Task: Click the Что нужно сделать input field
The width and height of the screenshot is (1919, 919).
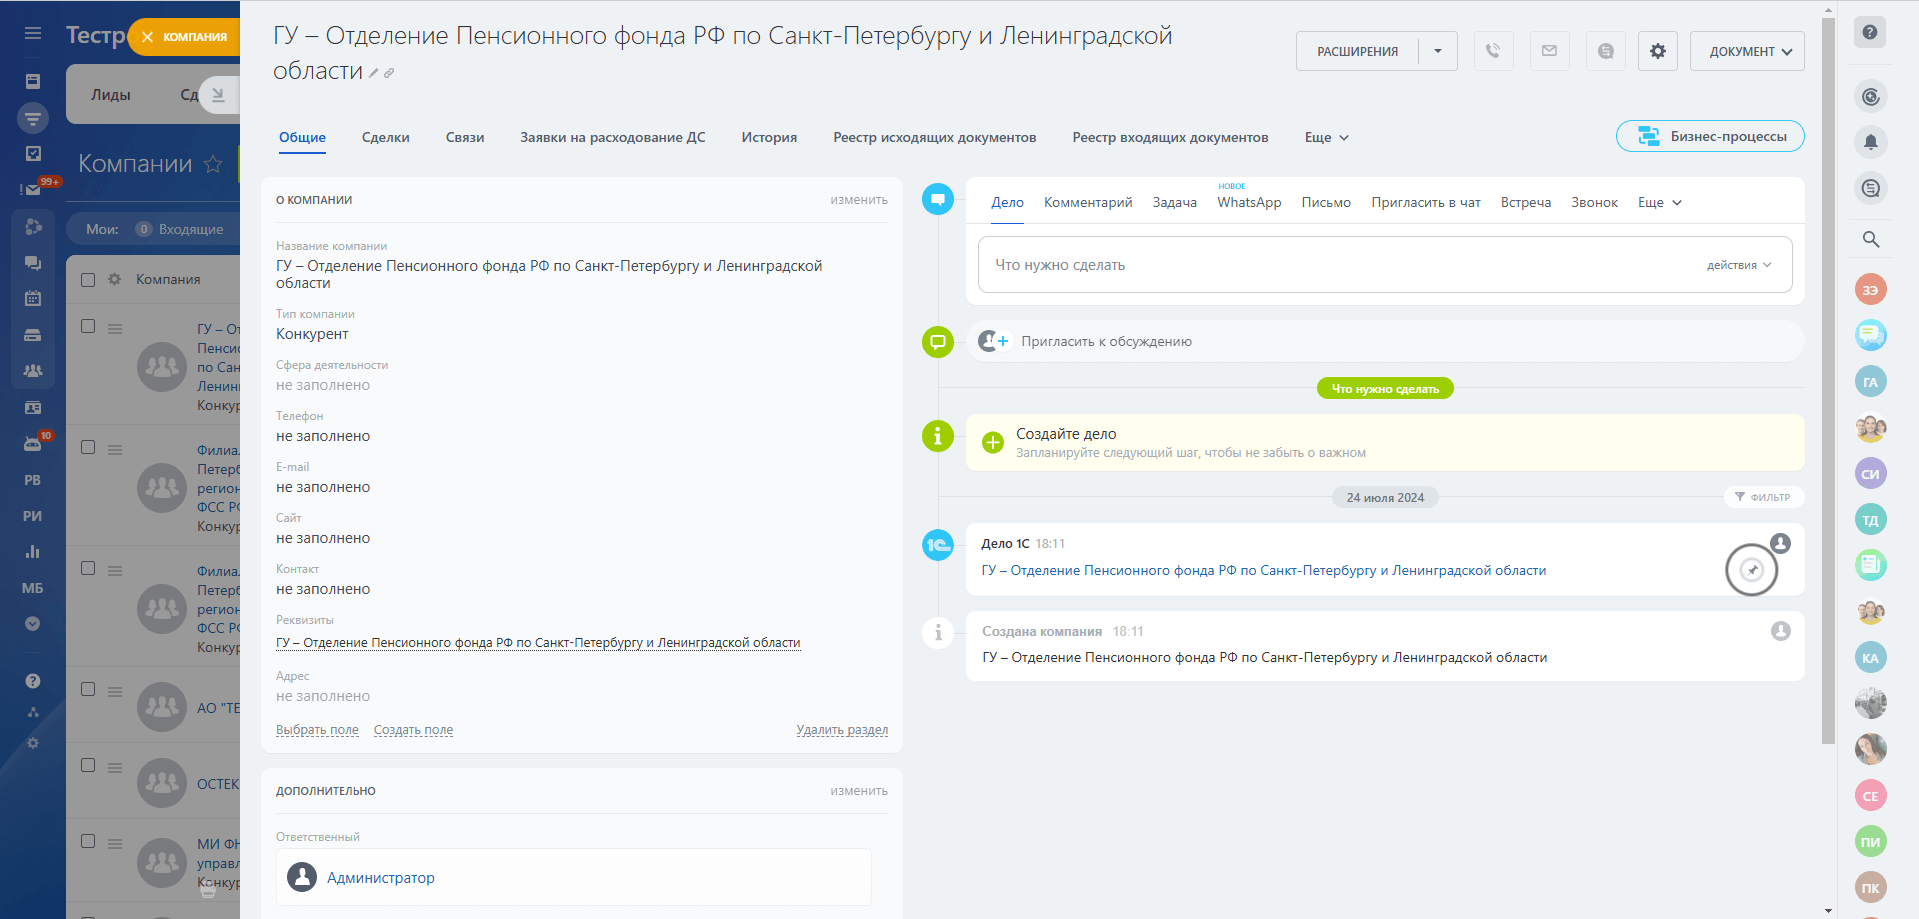Action: (x=1300, y=265)
